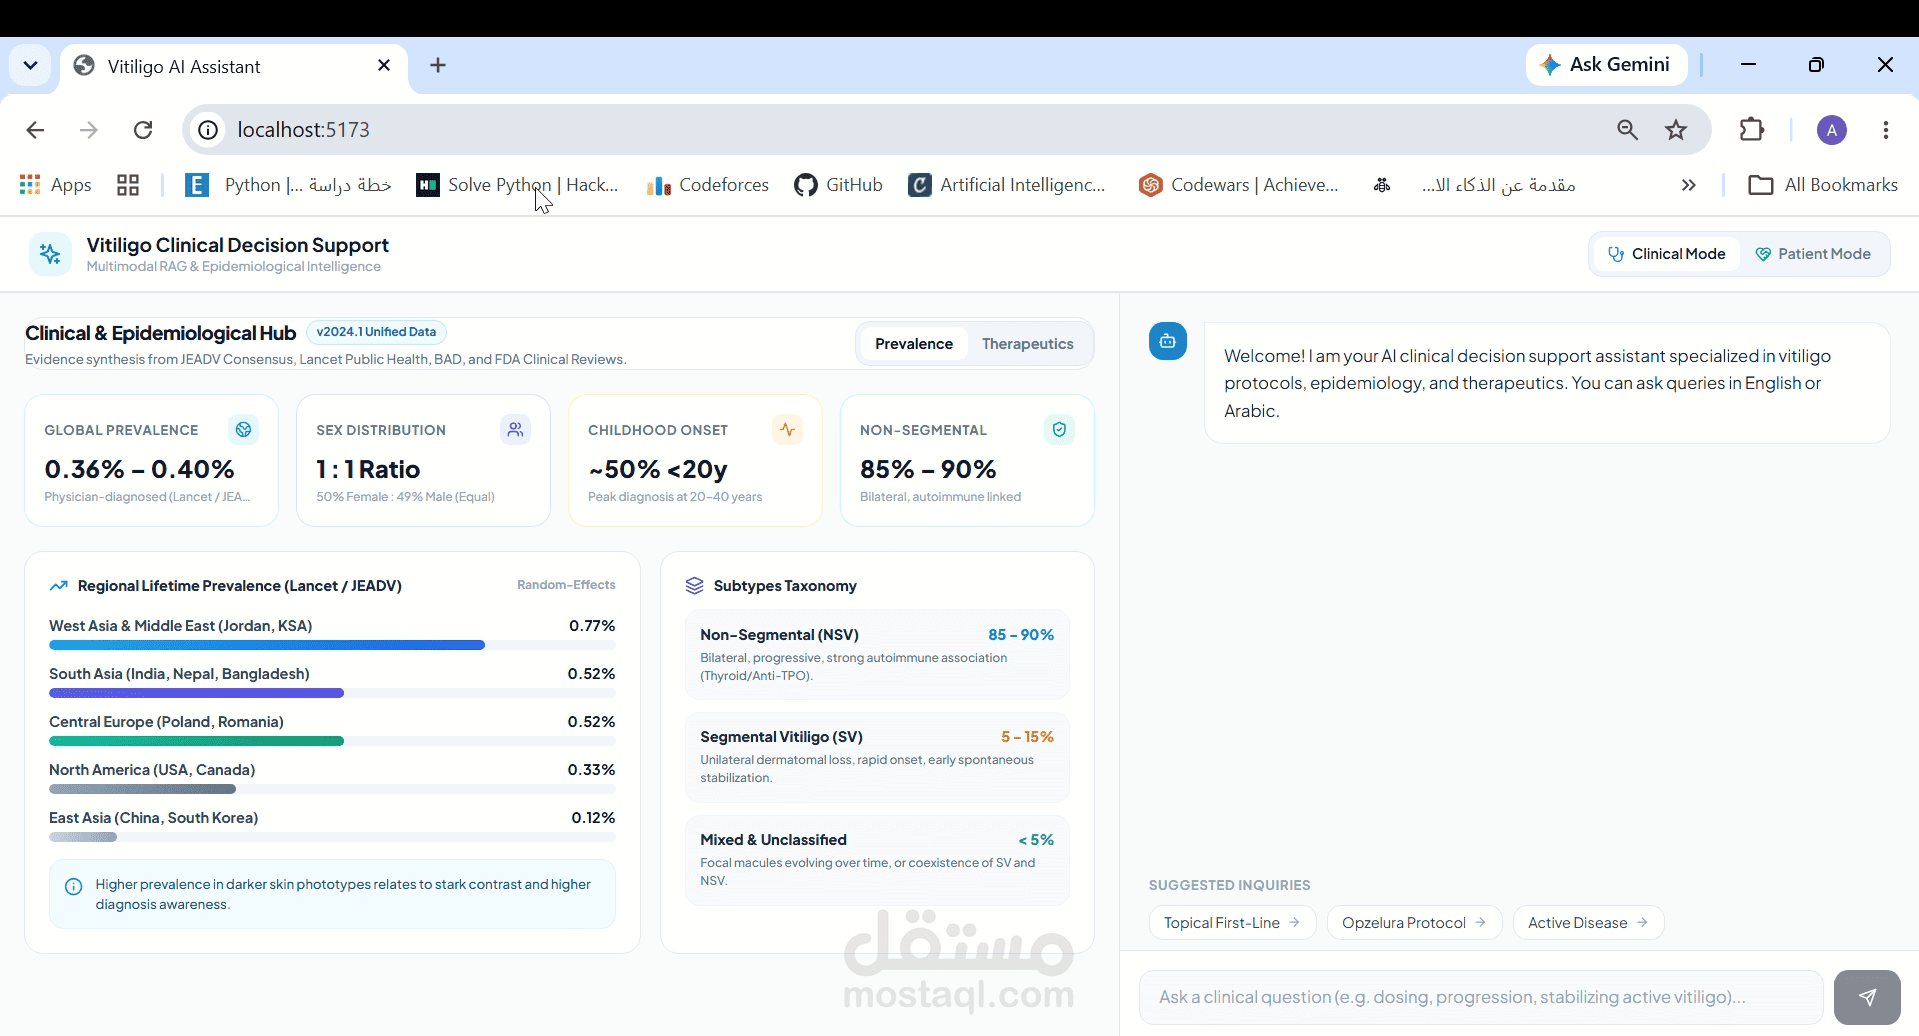Switch to Patient Mode
Viewport: 1919px width, 1036px height.
coord(1813,254)
